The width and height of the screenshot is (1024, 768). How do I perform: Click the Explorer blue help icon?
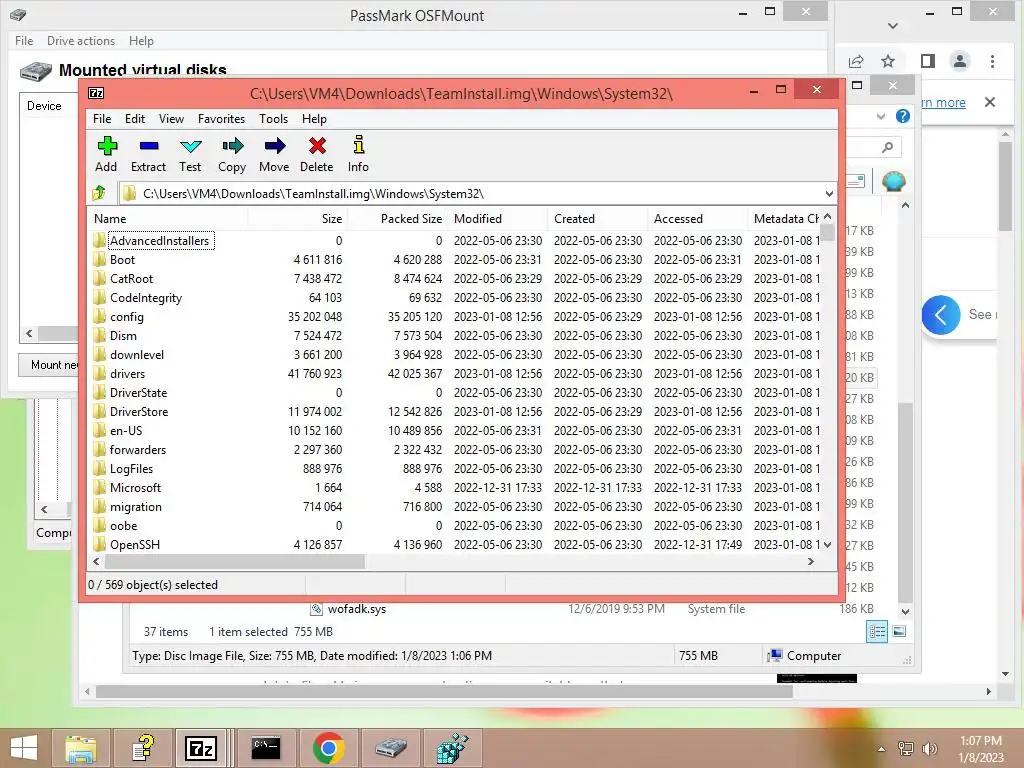coord(903,116)
